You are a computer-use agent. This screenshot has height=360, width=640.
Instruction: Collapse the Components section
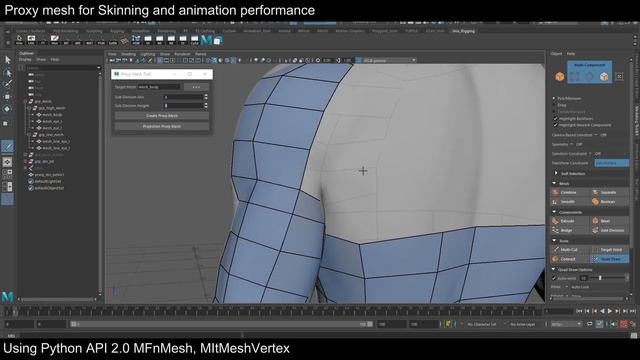(554, 212)
